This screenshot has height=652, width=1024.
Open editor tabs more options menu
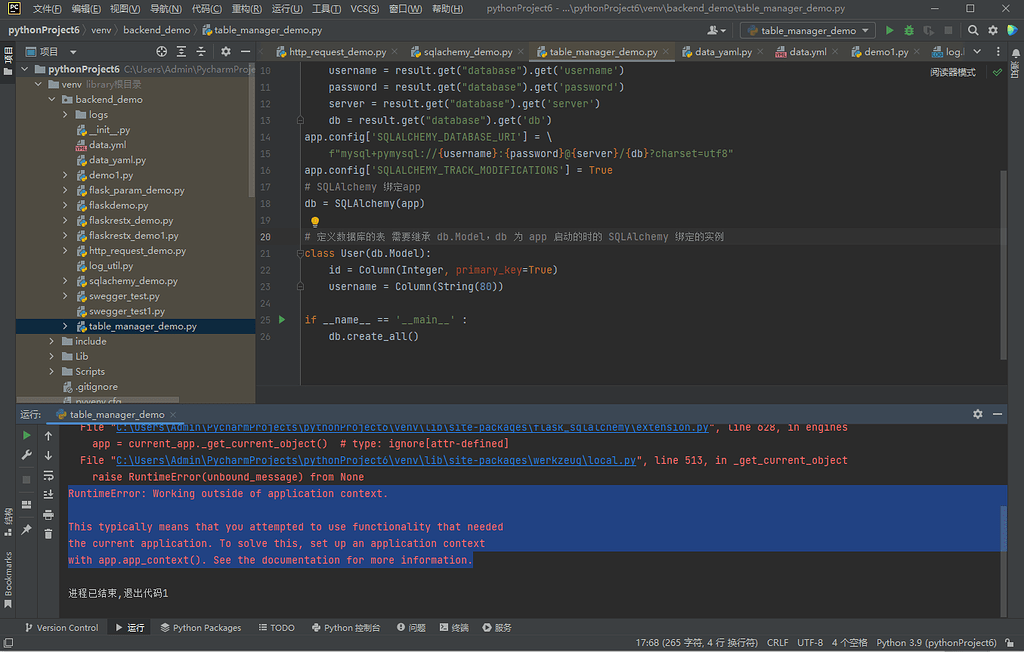998,52
